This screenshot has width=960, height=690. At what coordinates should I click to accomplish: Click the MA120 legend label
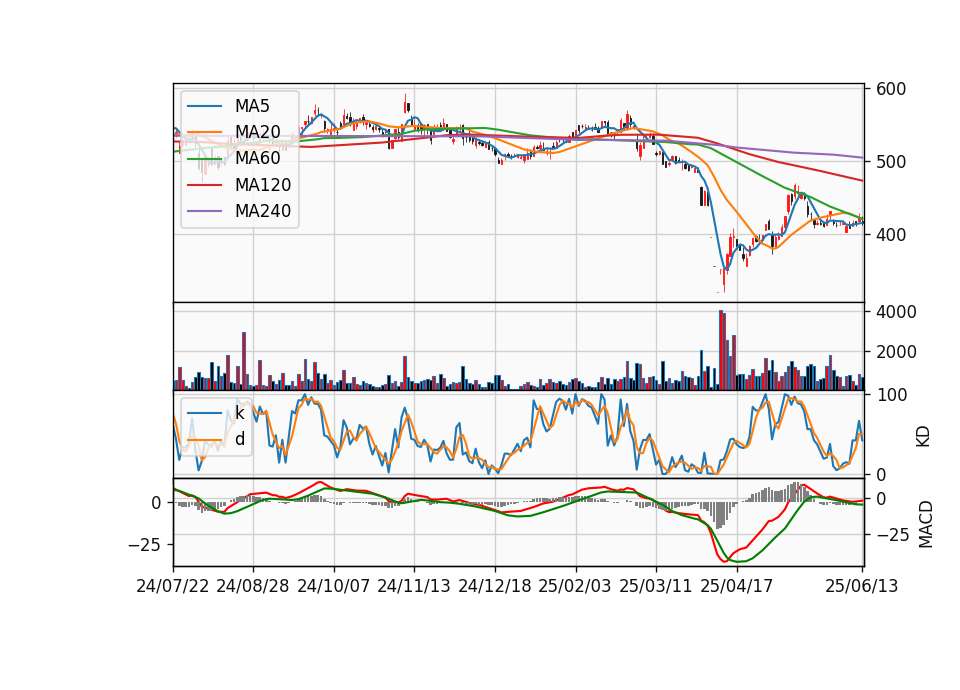pyautogui.click(x=263, y=185)
